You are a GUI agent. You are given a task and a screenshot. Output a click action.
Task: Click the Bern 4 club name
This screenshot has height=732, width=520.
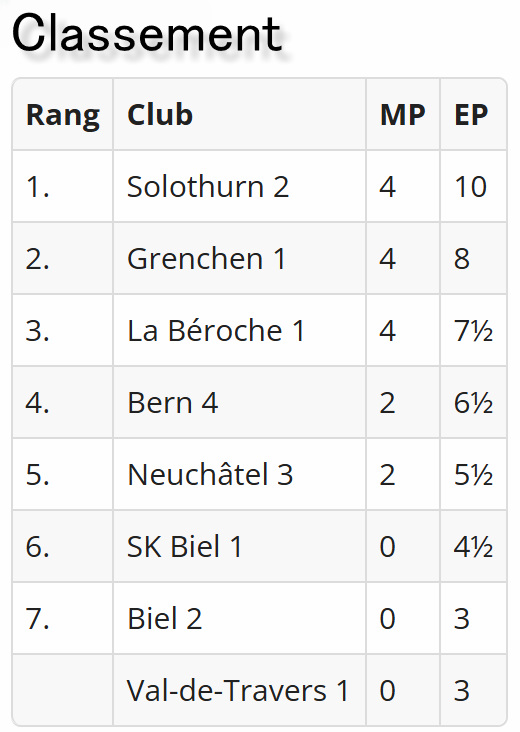click(173, 402)
